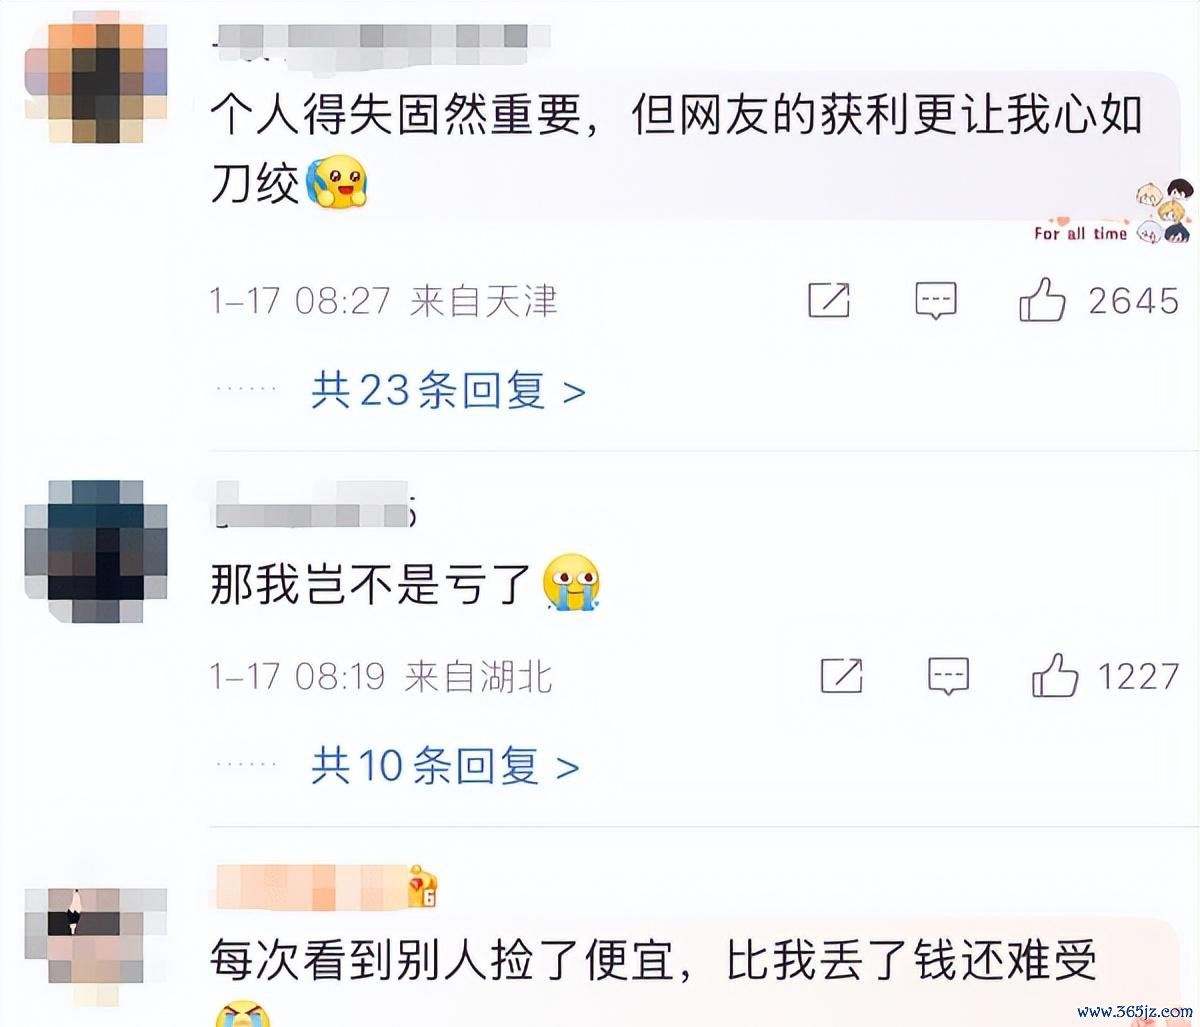Viewport: 1200px width, 1027px height.
Task: Open second commenter's blurred username
Action: [314, 506]
